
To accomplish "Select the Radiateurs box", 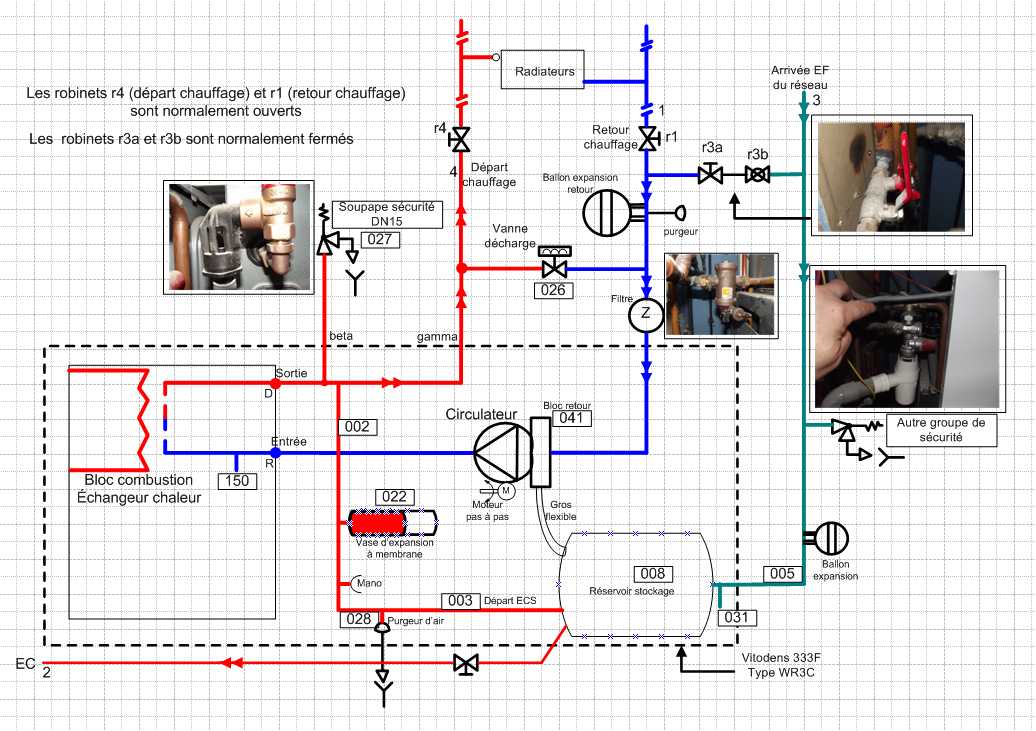I will 545,71.
